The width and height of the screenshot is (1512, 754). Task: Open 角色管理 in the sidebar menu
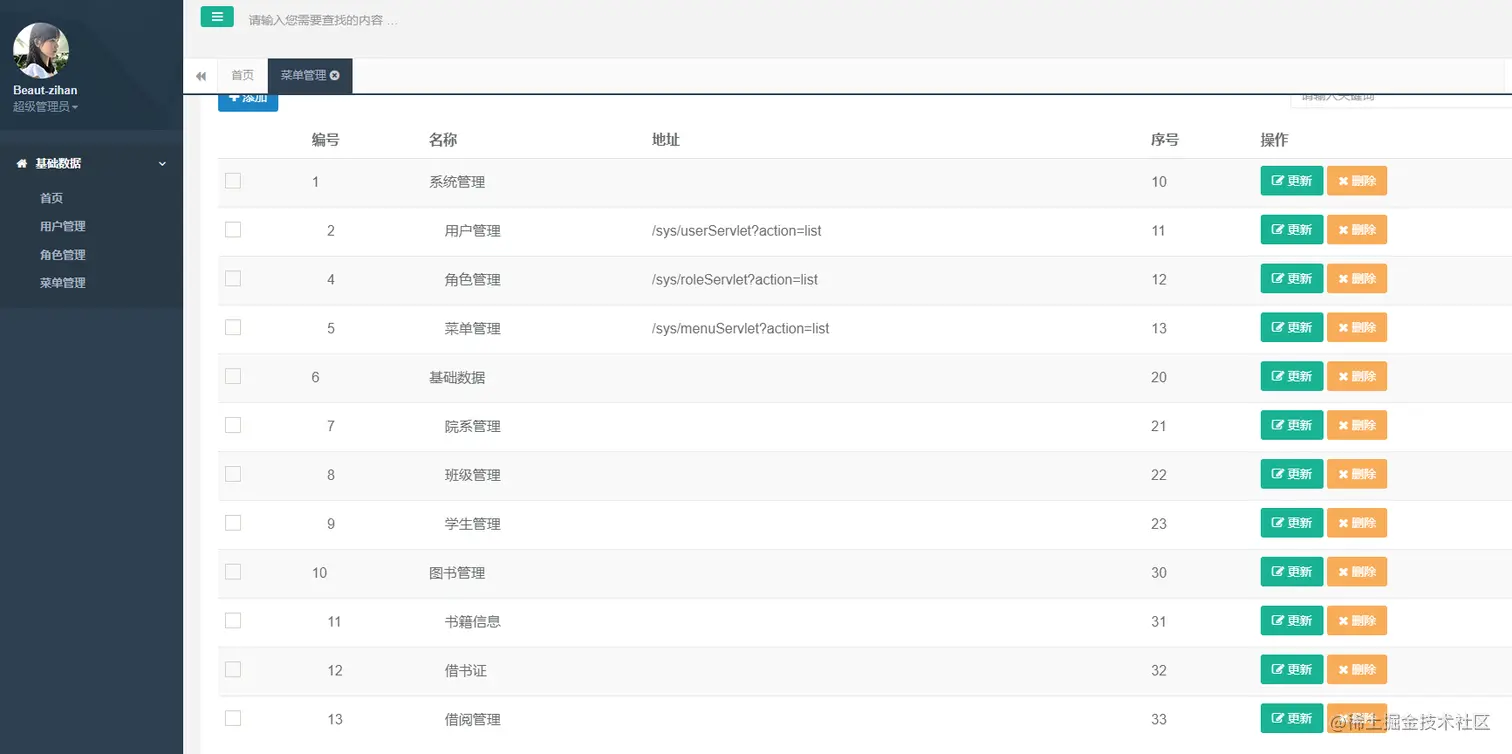tap(63, 254)
